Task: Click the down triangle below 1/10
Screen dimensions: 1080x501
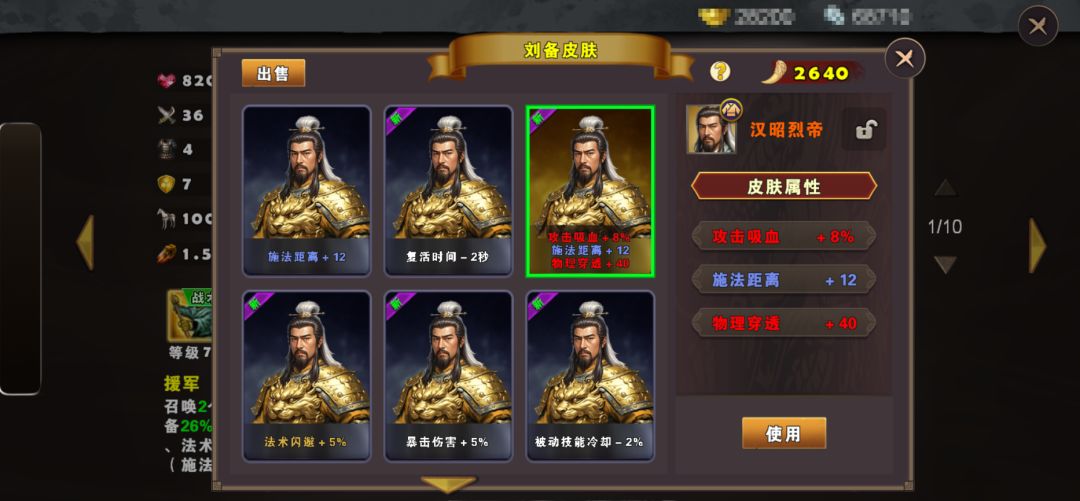Action: [x=945, y=265]
